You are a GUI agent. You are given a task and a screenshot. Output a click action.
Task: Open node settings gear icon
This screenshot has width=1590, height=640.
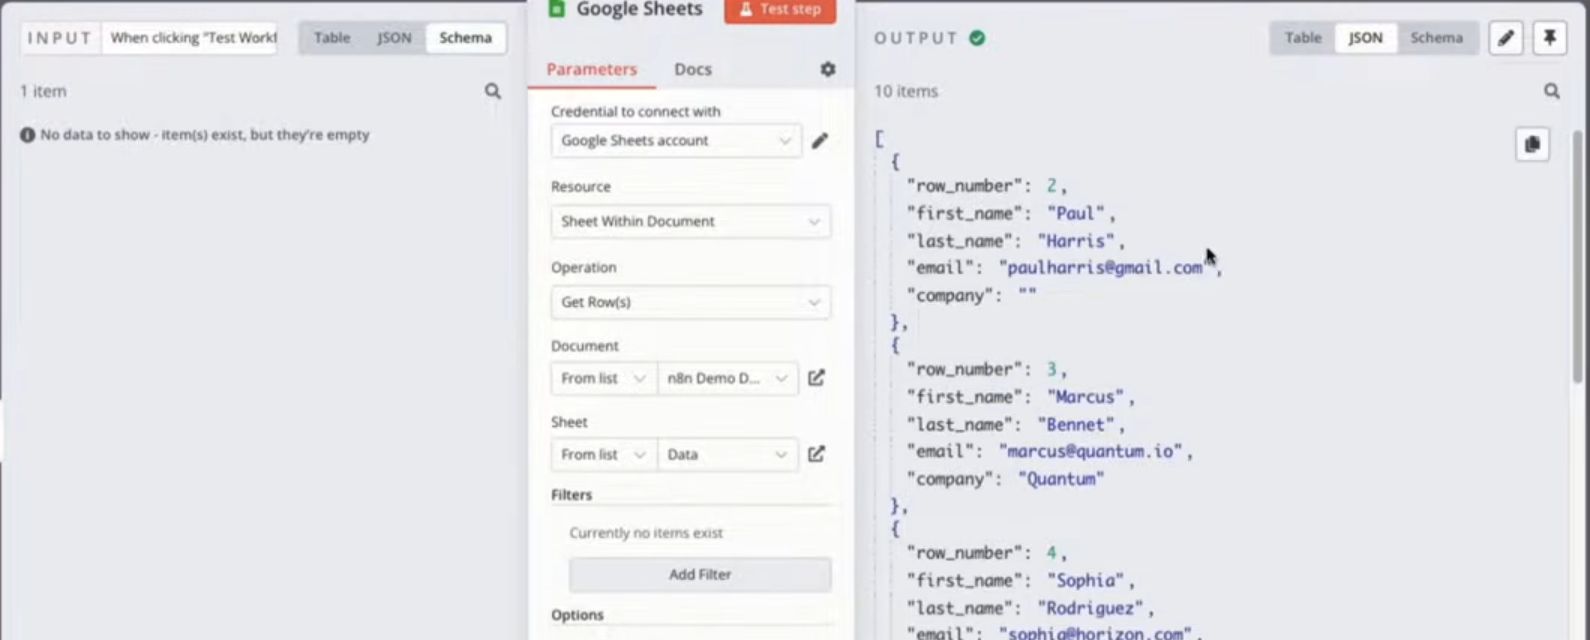tap(828, 69)
